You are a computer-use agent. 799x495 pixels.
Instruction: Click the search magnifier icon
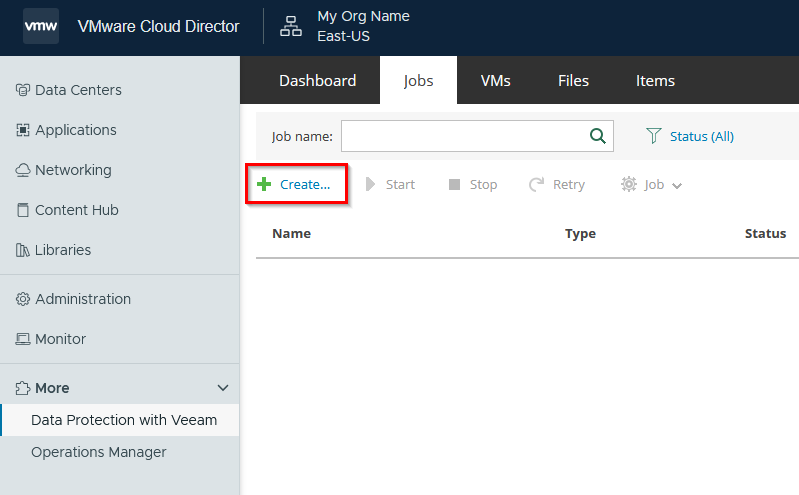598,136
